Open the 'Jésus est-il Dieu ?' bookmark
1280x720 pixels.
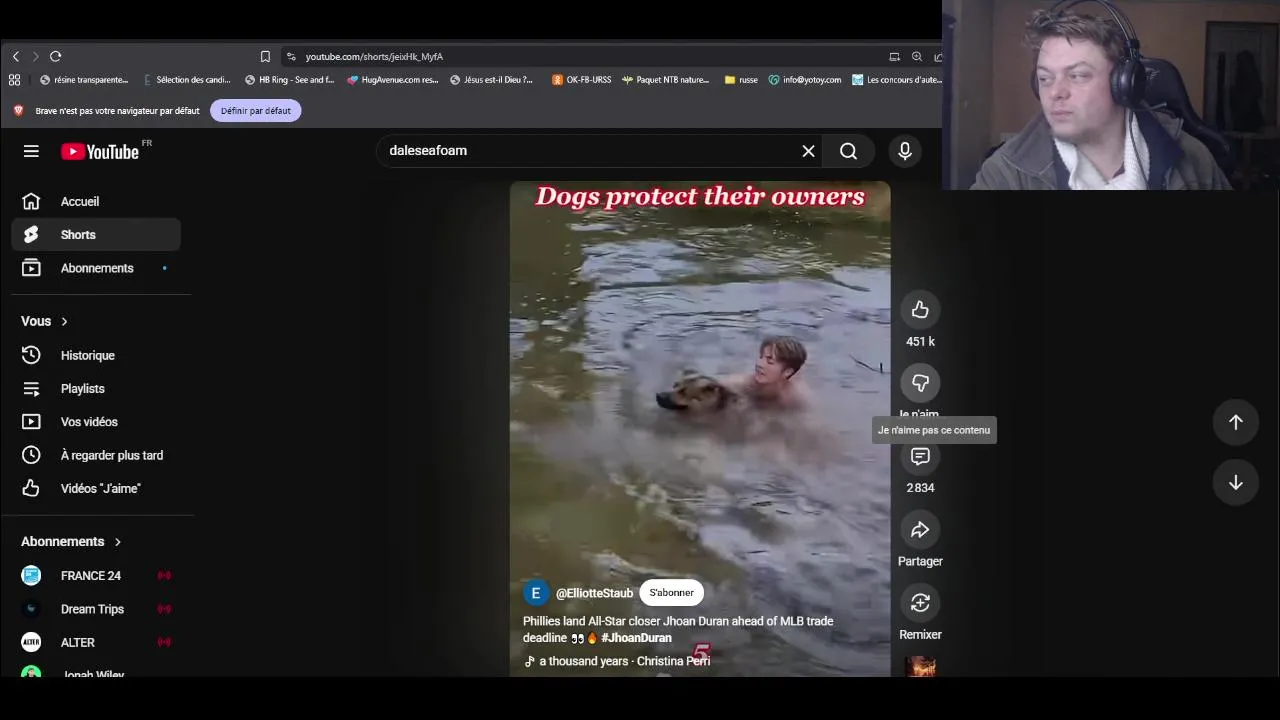pos(492,80)
